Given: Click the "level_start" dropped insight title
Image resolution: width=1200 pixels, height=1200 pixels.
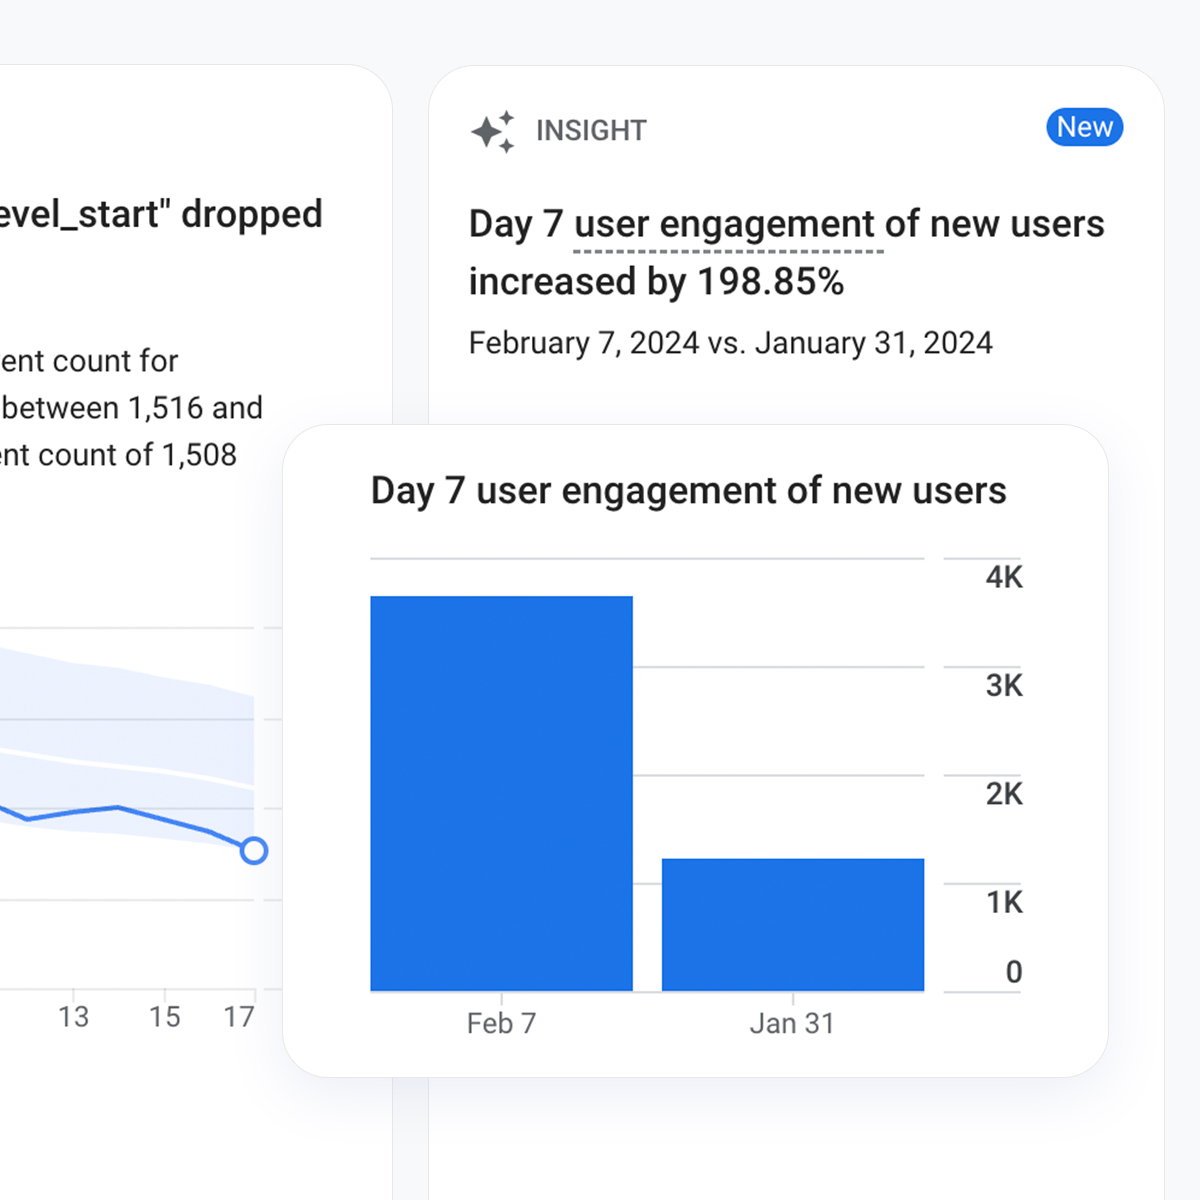Looking at the screenshot, I should point(160,215).
